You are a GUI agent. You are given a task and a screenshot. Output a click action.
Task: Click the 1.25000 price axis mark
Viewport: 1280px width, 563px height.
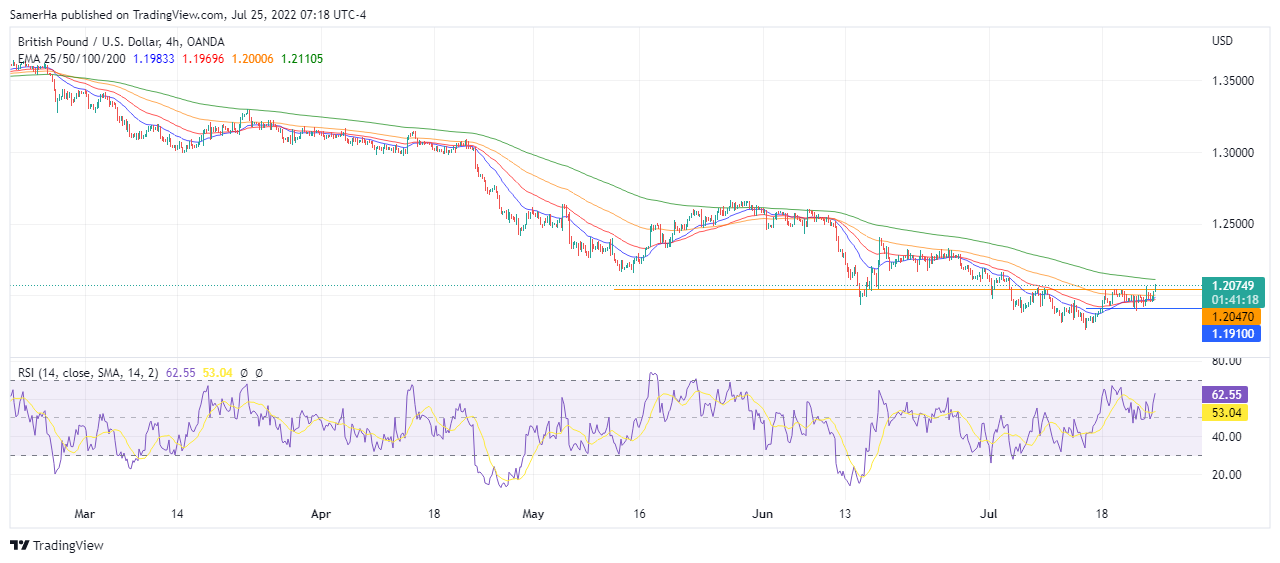[1232, 224]
